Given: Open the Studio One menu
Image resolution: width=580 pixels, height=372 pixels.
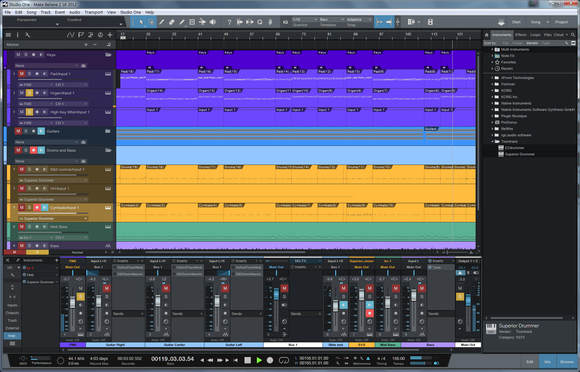Looking at the screenshot, I should click(x=131, y=12).
